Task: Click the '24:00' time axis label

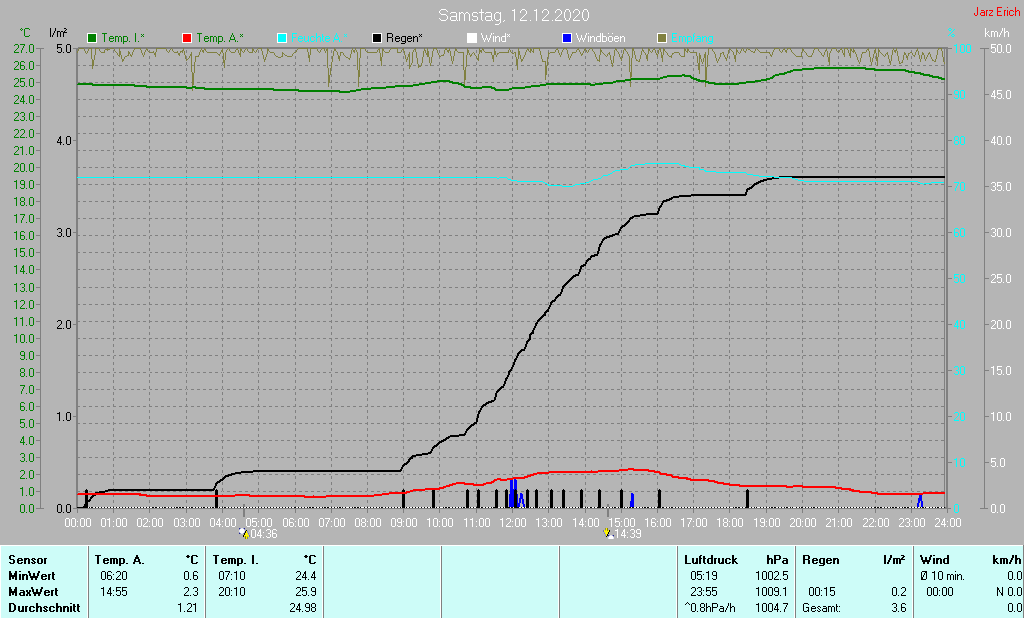Action: 948,523
